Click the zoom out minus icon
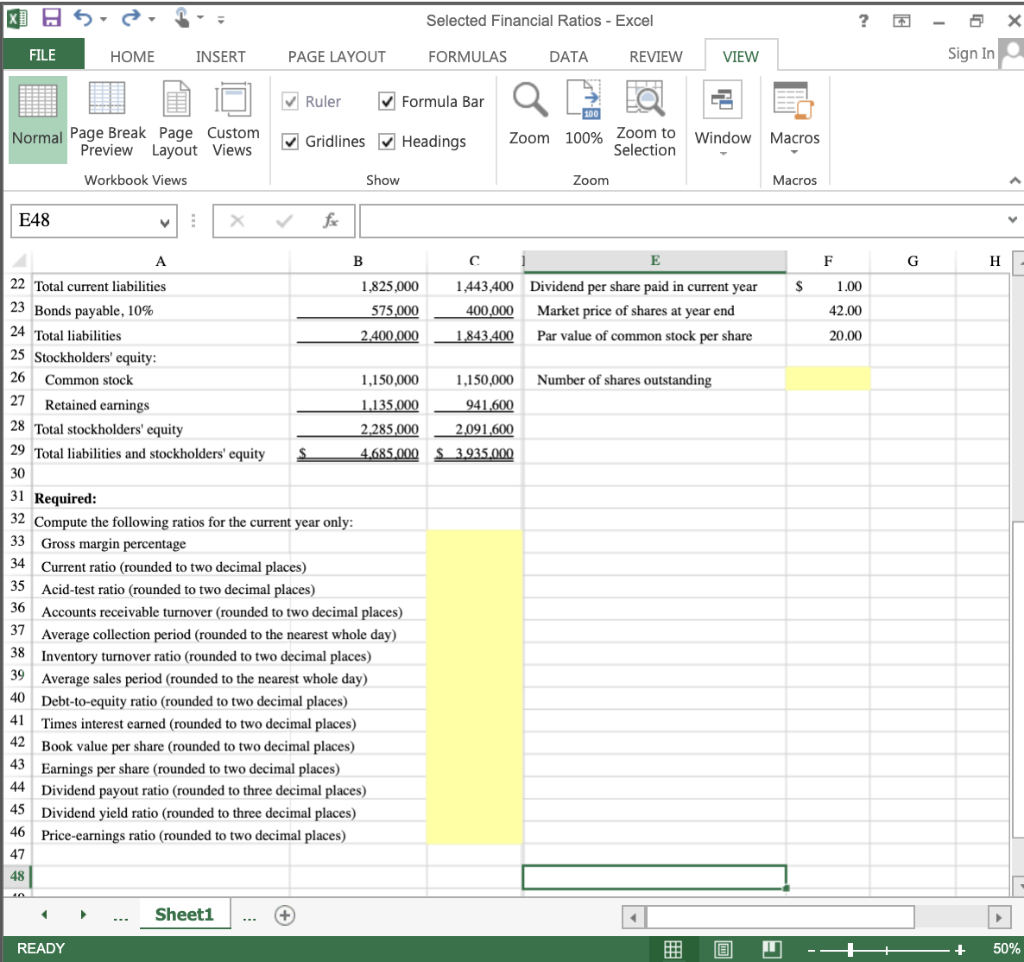1024x962 pixels. [811, 950]
